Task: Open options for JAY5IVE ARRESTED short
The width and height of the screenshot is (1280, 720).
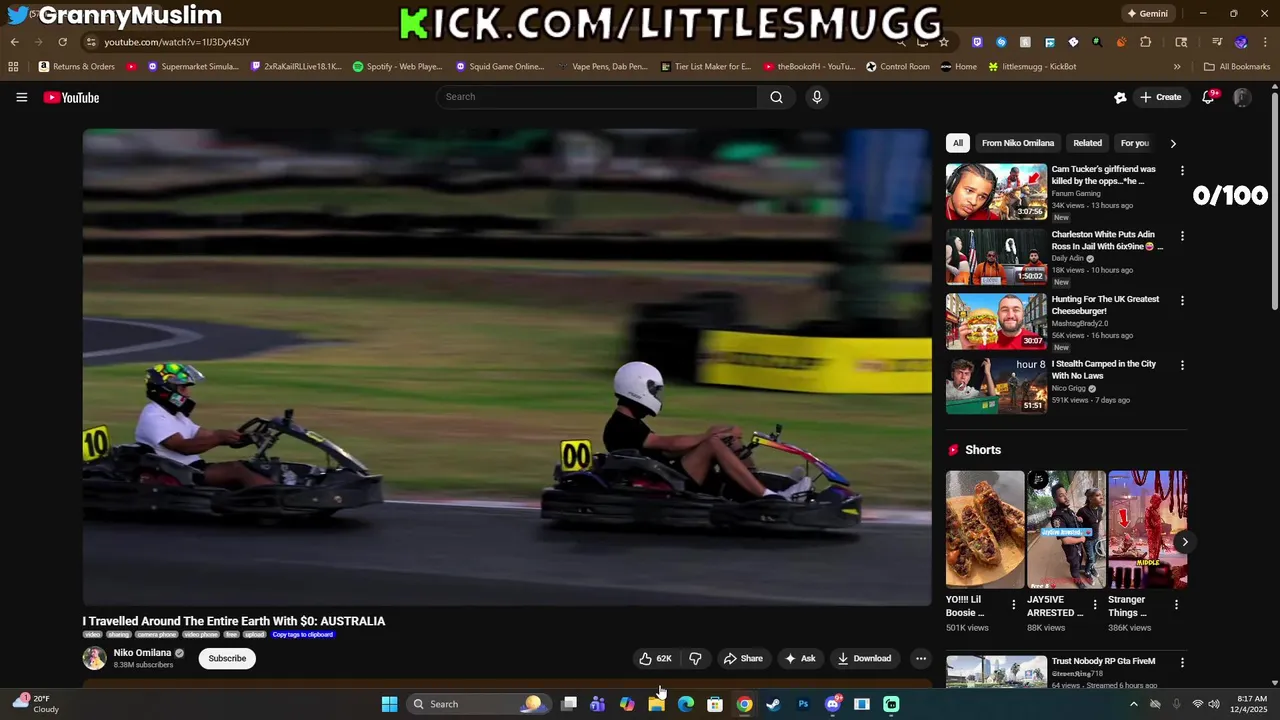Action: point(1095,605)
